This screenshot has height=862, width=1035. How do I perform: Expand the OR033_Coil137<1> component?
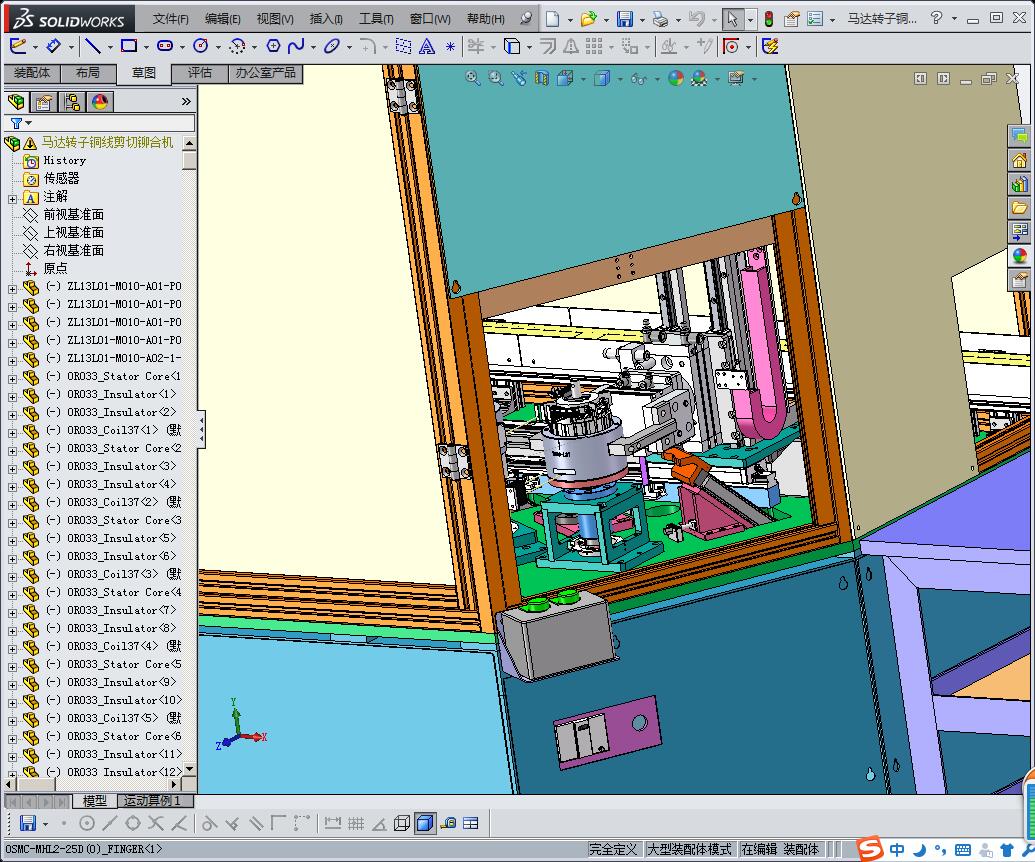12,432
